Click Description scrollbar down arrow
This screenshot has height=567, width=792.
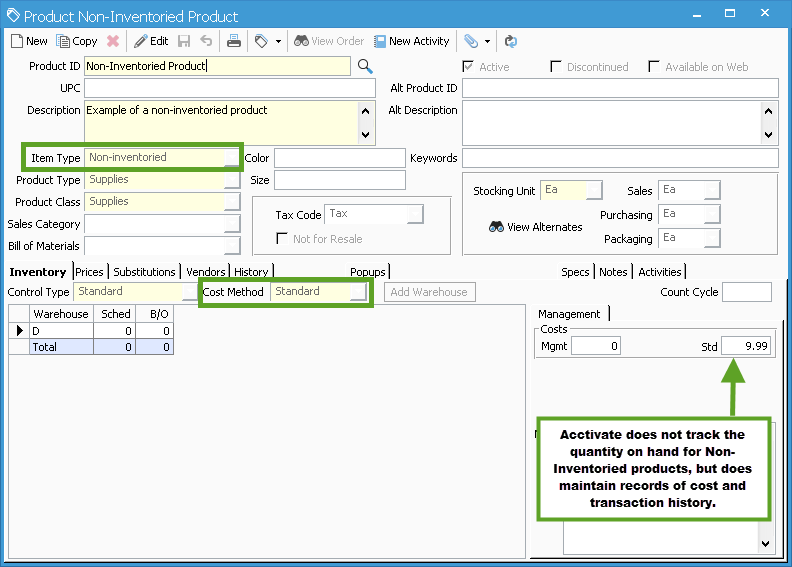point(366,135)
